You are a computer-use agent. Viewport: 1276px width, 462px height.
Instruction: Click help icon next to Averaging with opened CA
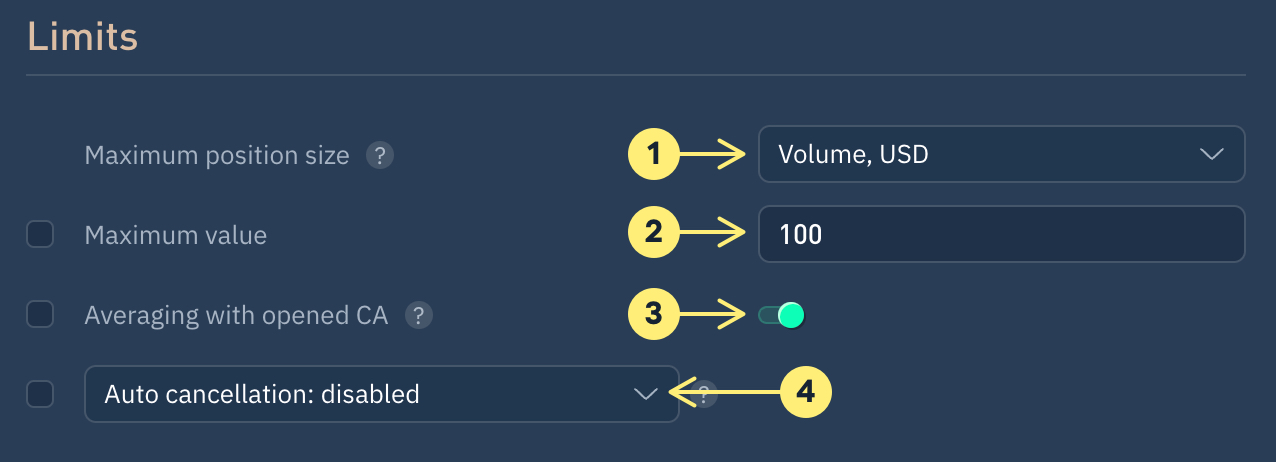[x=418, y=316]
